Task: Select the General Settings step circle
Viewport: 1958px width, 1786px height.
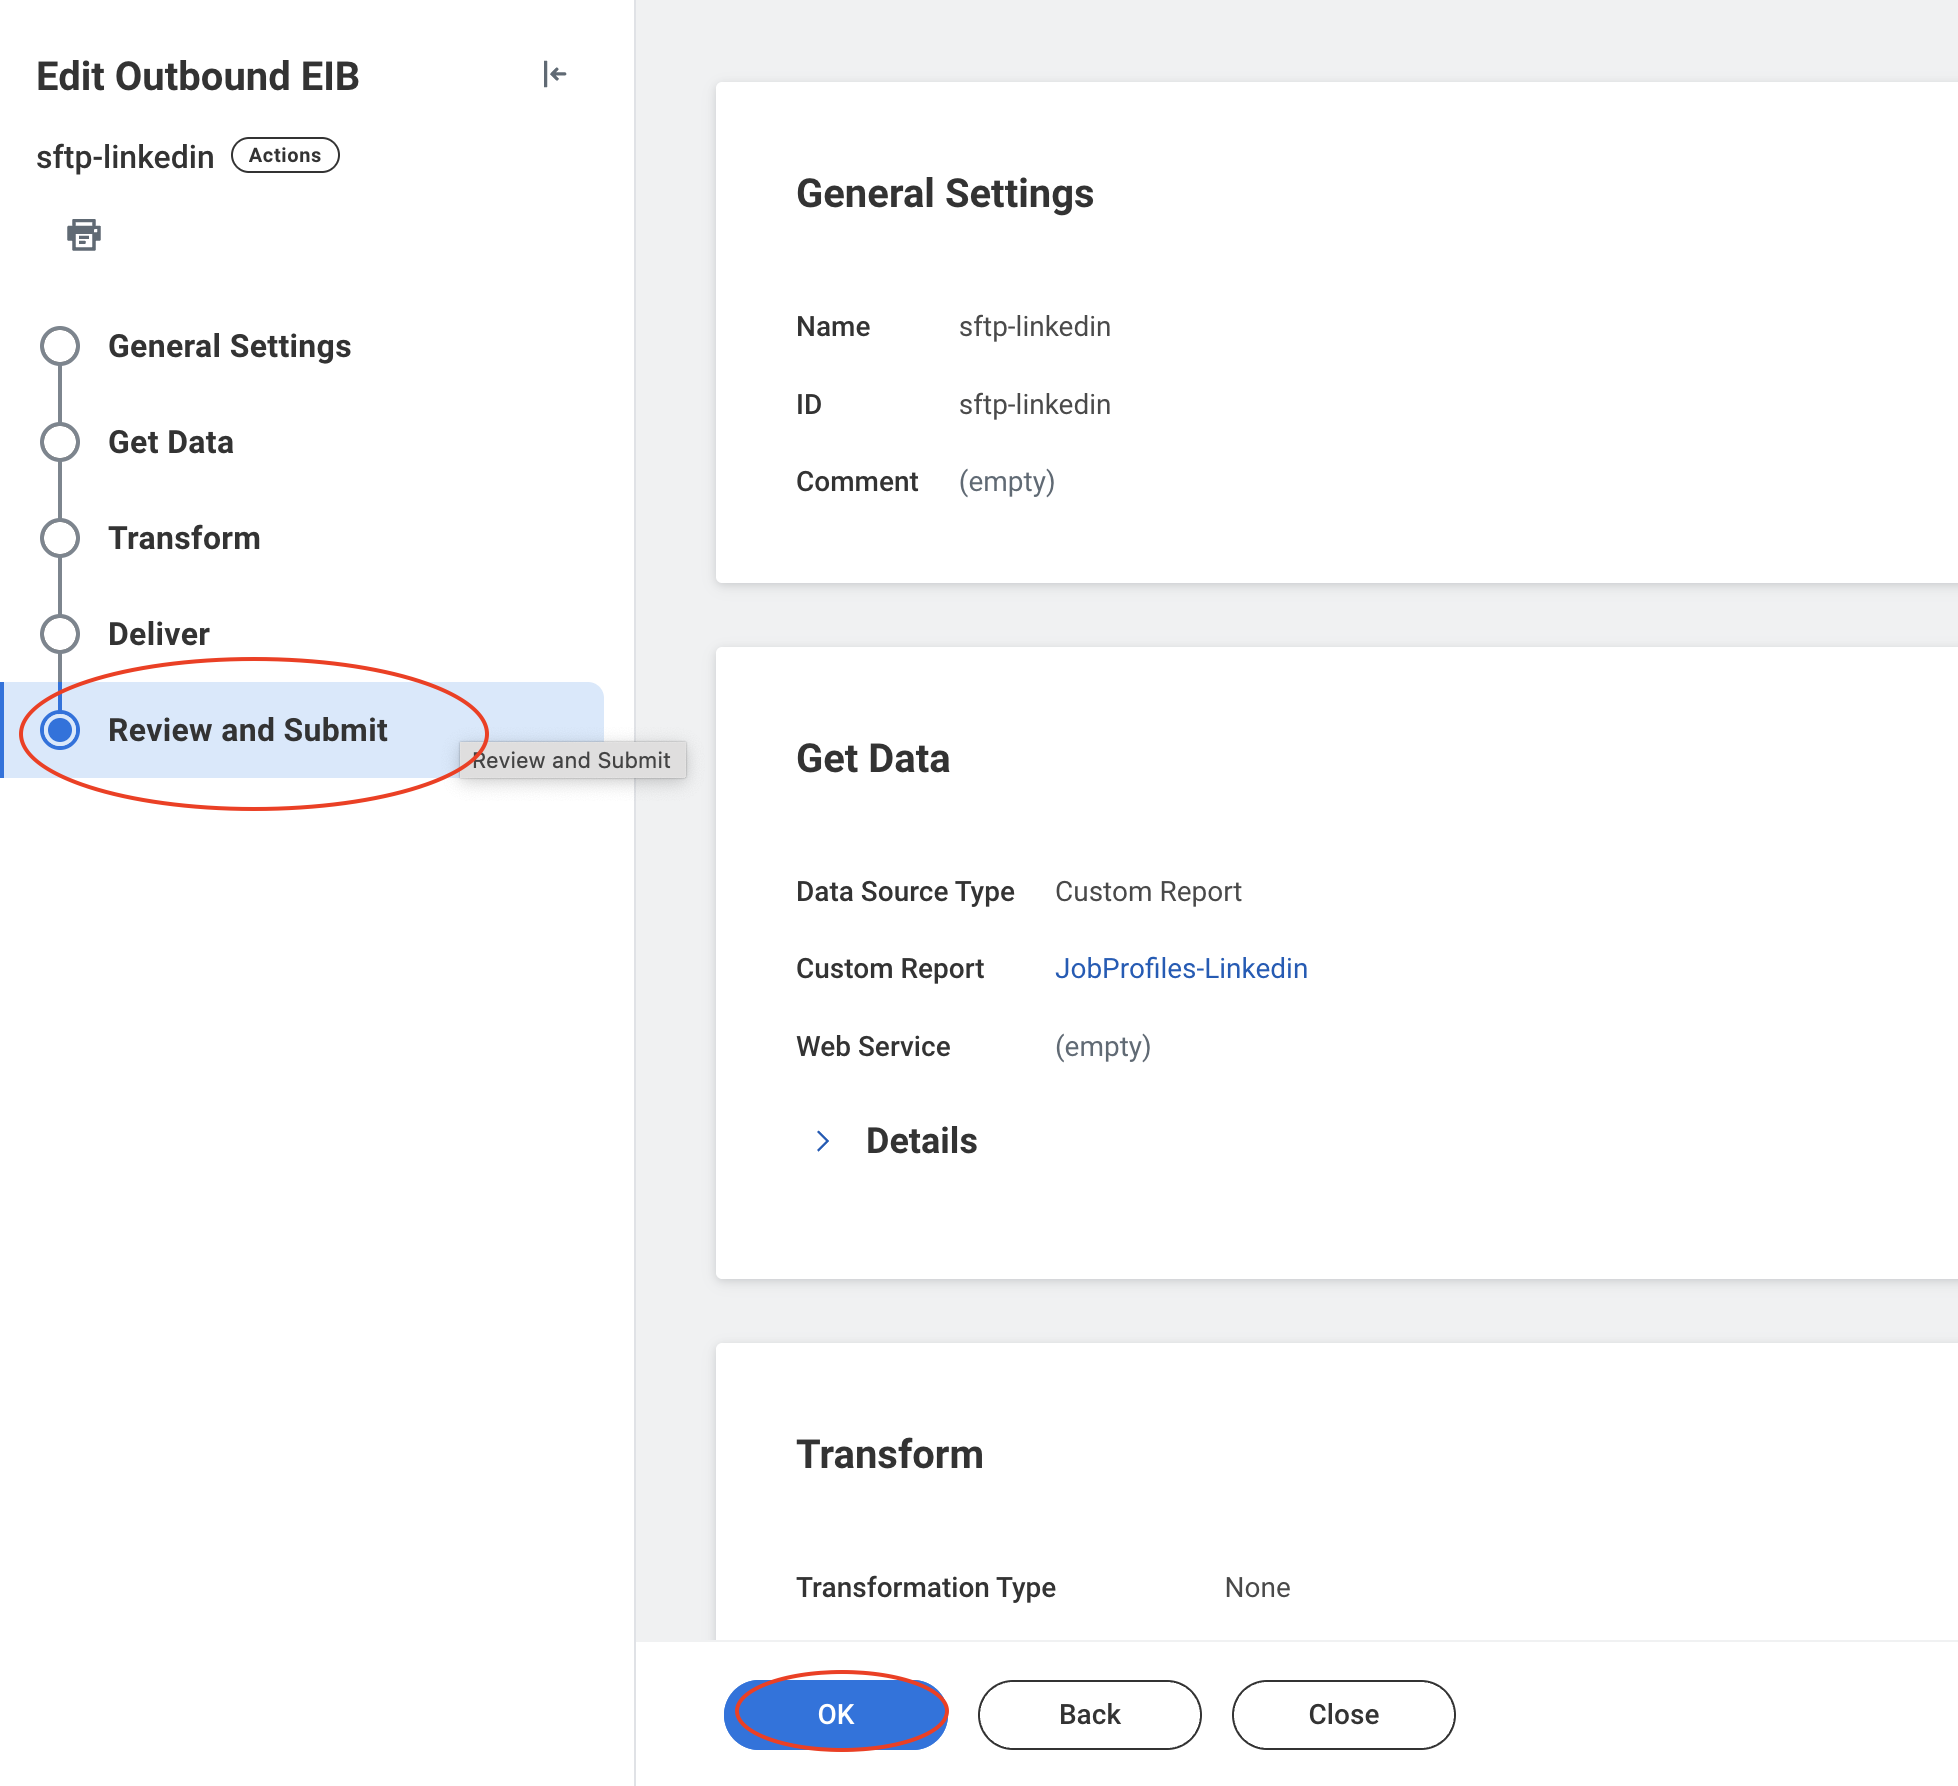Action: tap(60, 346)
